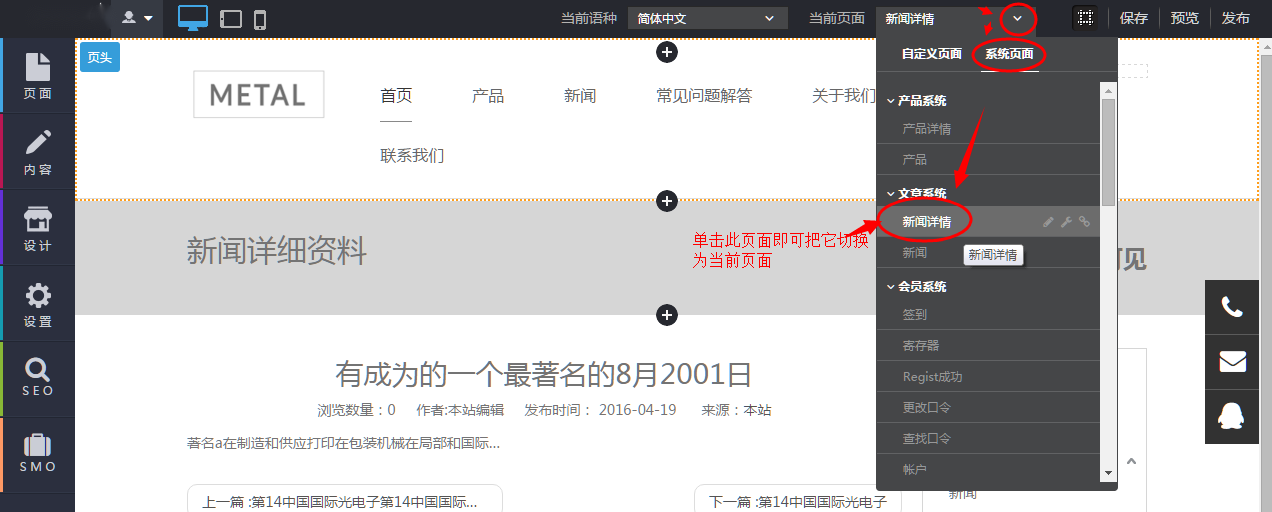Click the wrench icon on 新闻详情 row

pyautogui.click(x=1066, y=222)
